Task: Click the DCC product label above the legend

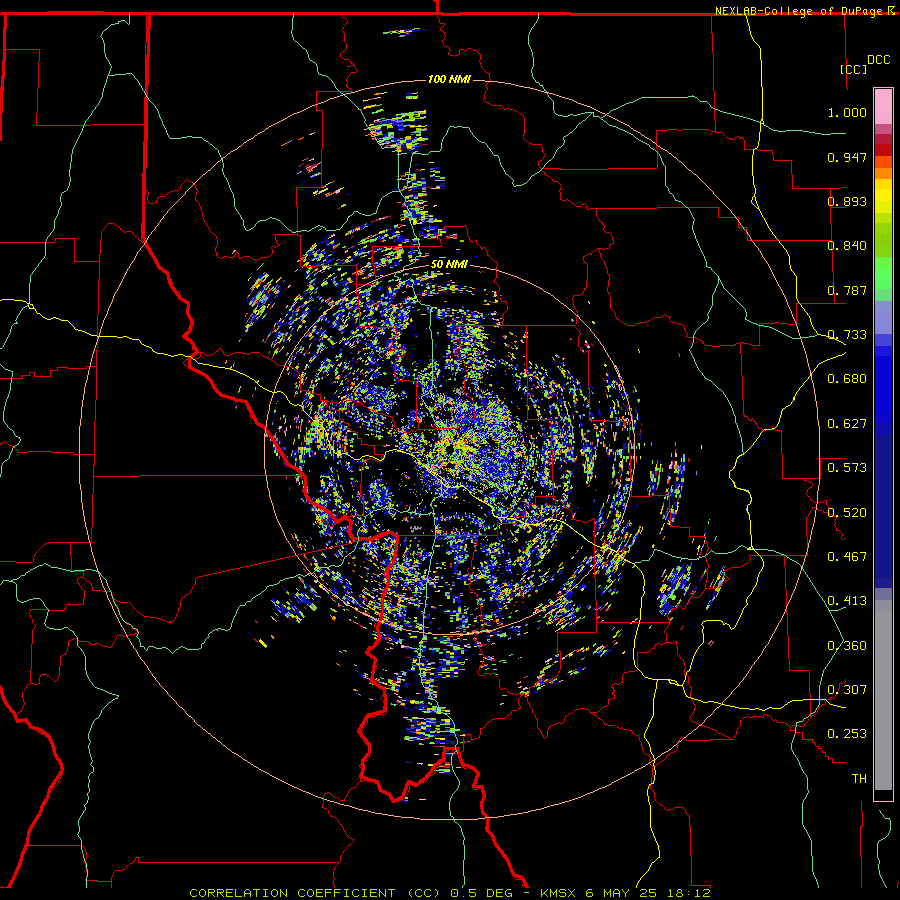Action: click(878, 60)
